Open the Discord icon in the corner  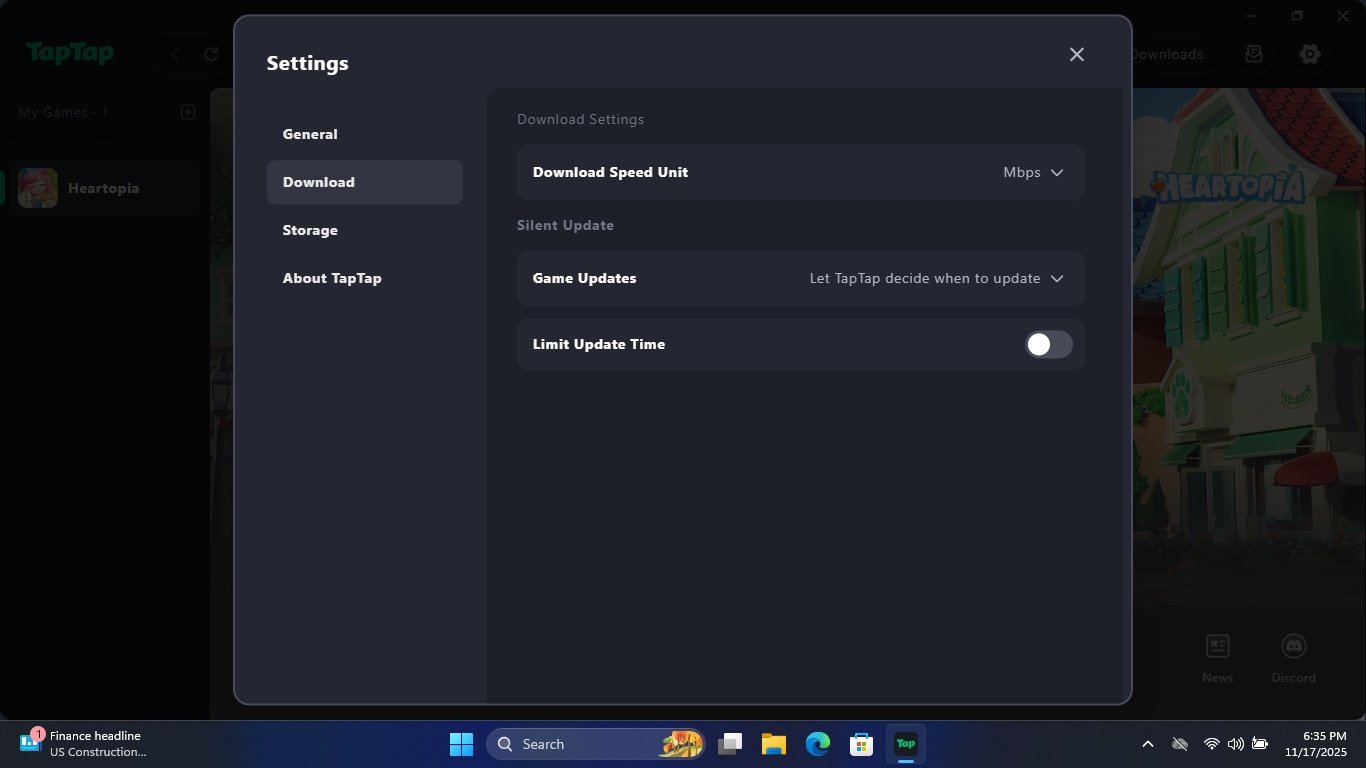point(1293,647)
